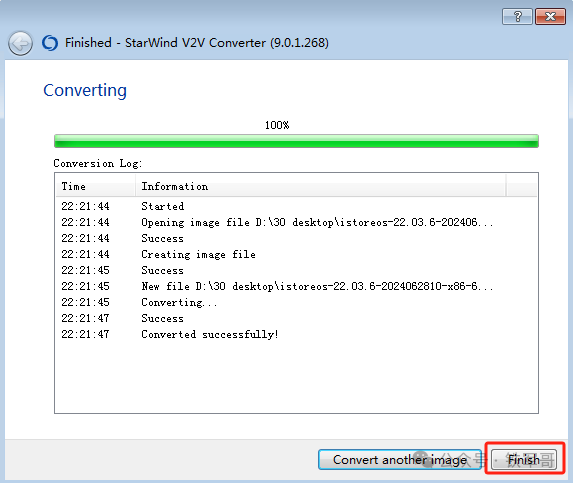This screenshot has width=573, height=483.
Task: Select the Converting... log row
Action: 296,303
